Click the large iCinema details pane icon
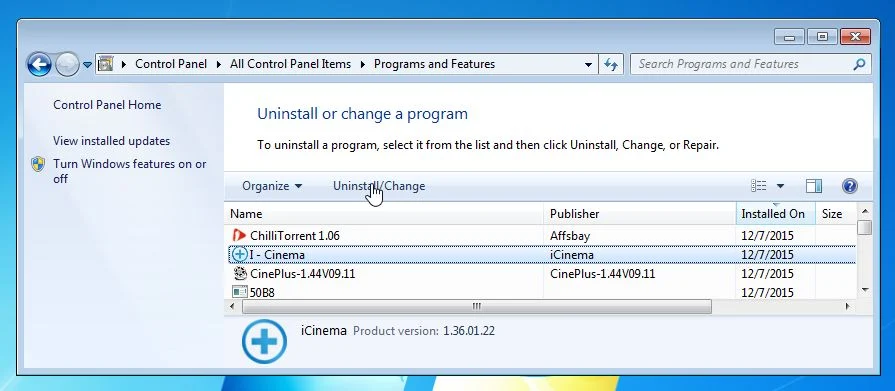 click(x=264, y=341)
